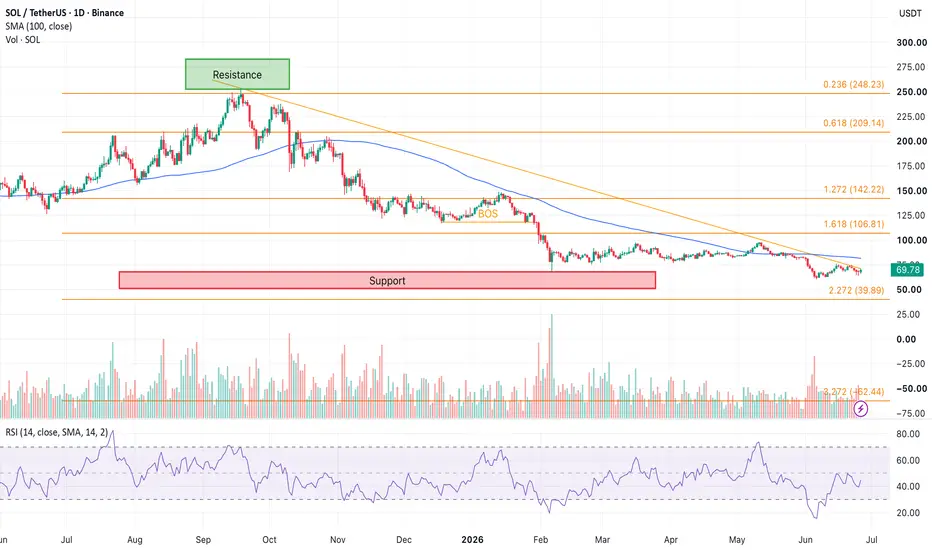The width and height of the screenshot is (932, 550).
Task: Select the BOS label on chart
Action: [x=487, y=214]
